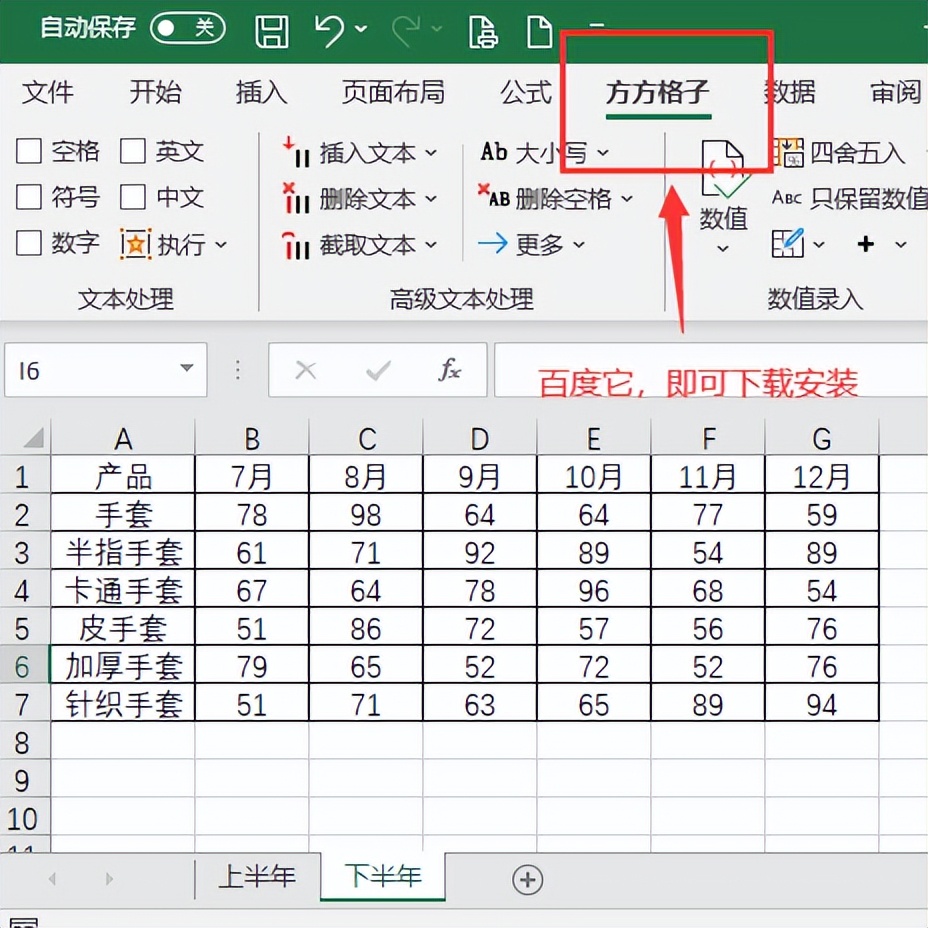Switch to the 方方格子 ribbon tab

click(x=656, y=93)
